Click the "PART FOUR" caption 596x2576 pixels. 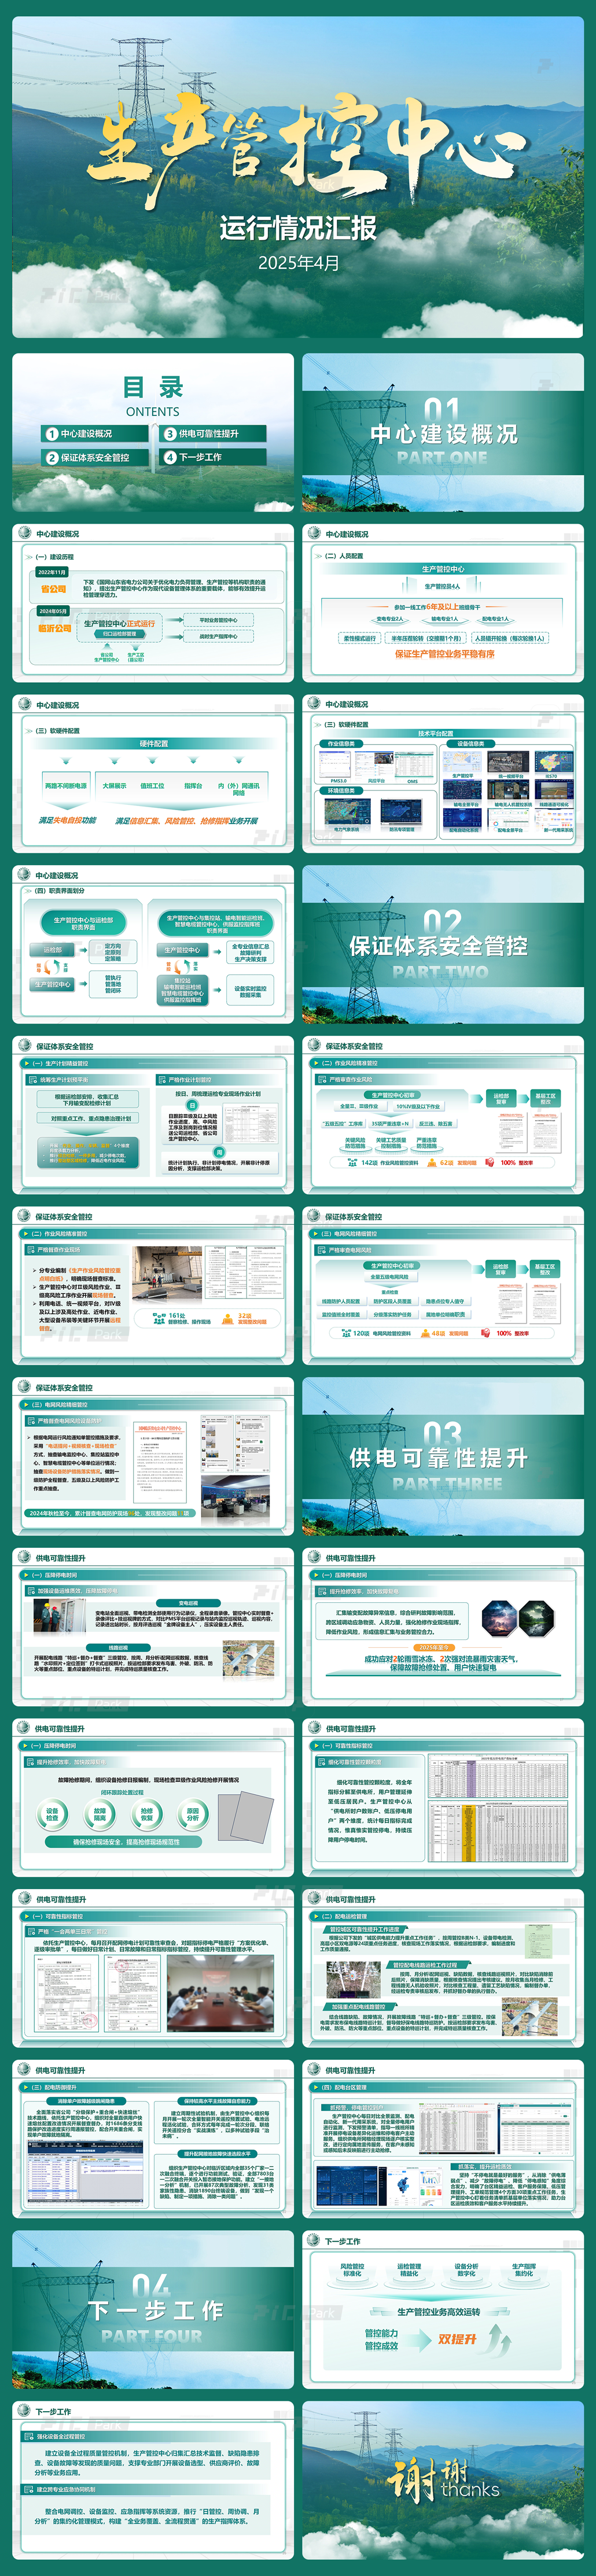pyautogui.click(x=152, y=2336)
